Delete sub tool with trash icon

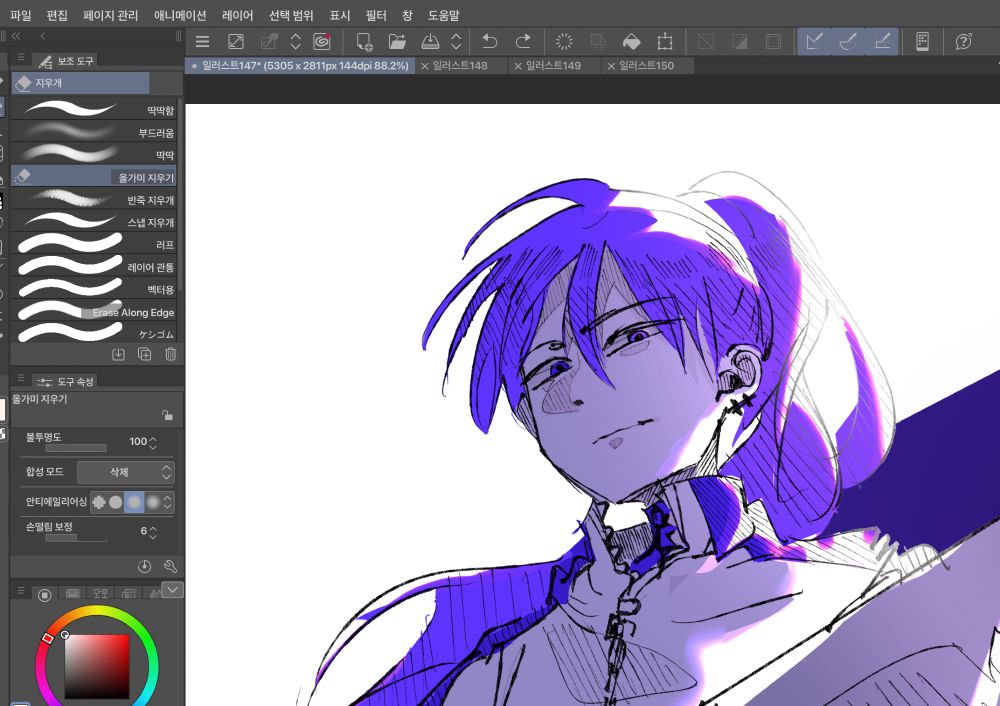tap(170, 354)
